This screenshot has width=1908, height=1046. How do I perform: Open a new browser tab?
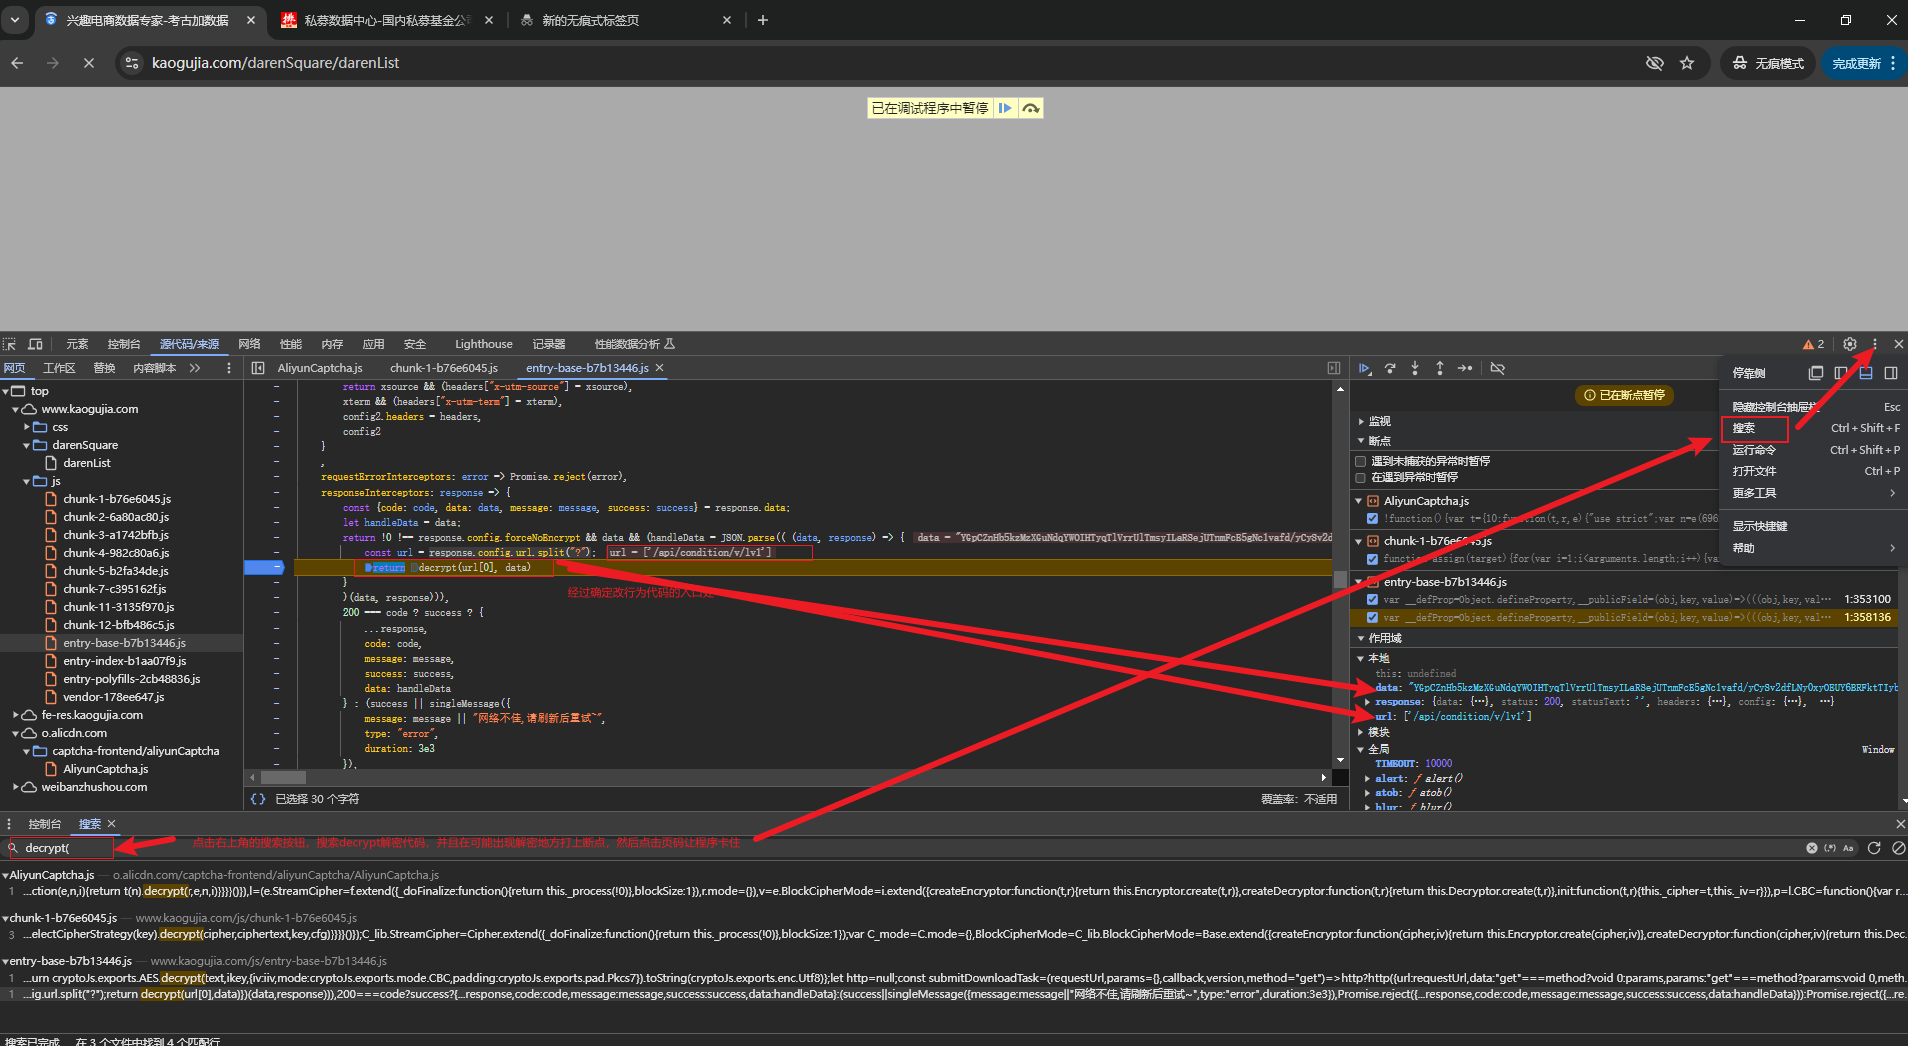(763, 20)
